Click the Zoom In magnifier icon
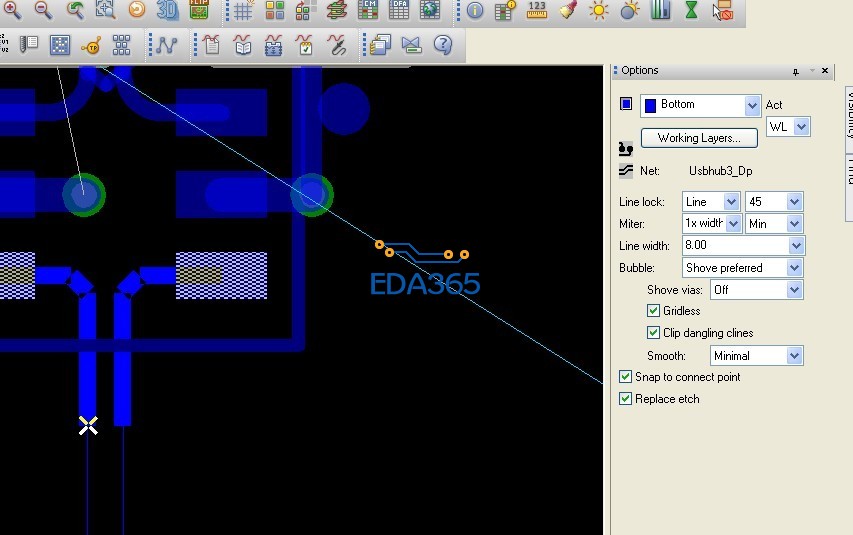 point(12,10)
